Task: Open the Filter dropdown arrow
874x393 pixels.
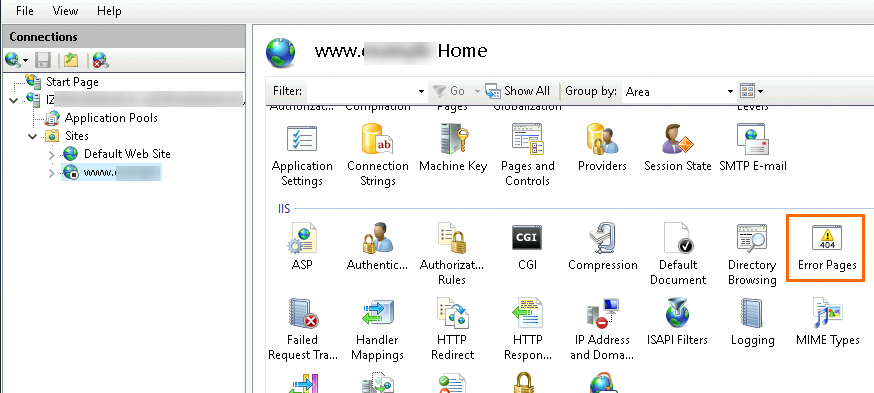Action: (x=421, y=91)
